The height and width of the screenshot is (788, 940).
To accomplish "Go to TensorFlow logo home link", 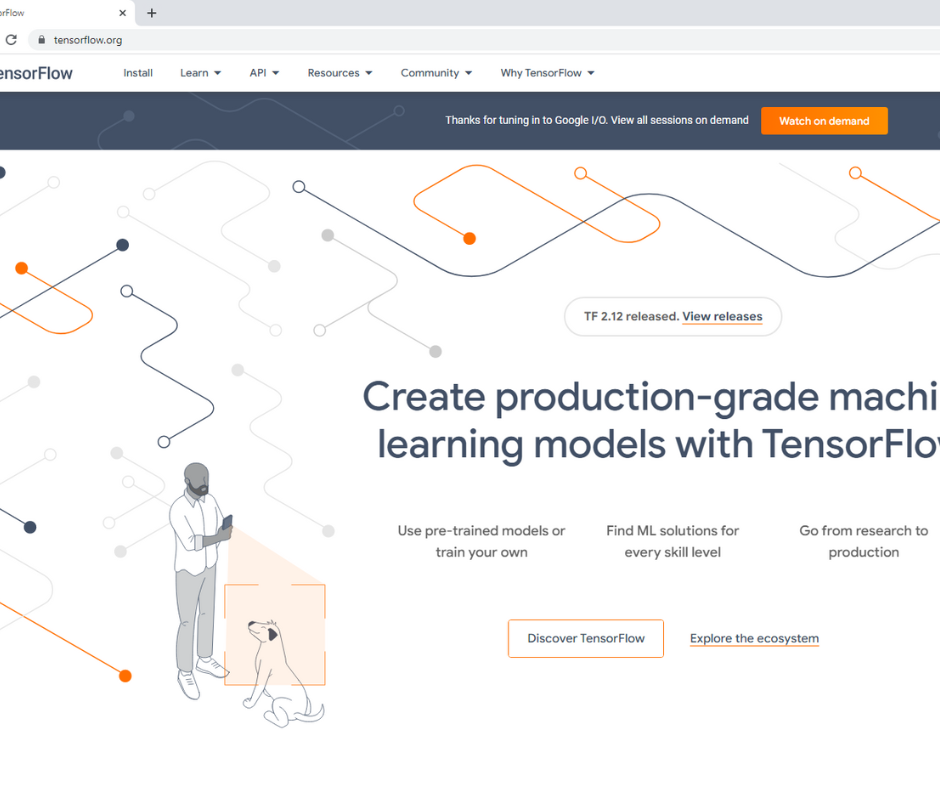I will coord(35,73).
